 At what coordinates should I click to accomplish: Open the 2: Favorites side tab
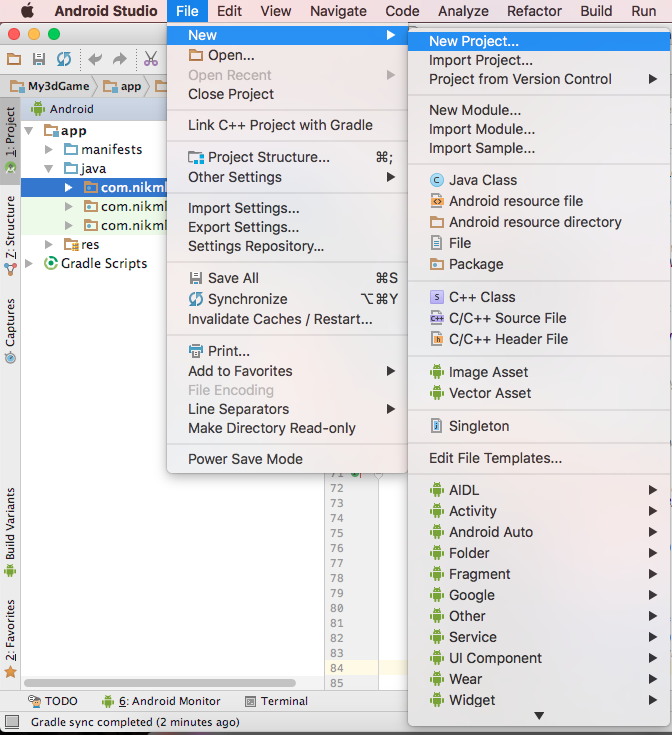(10, 638)
